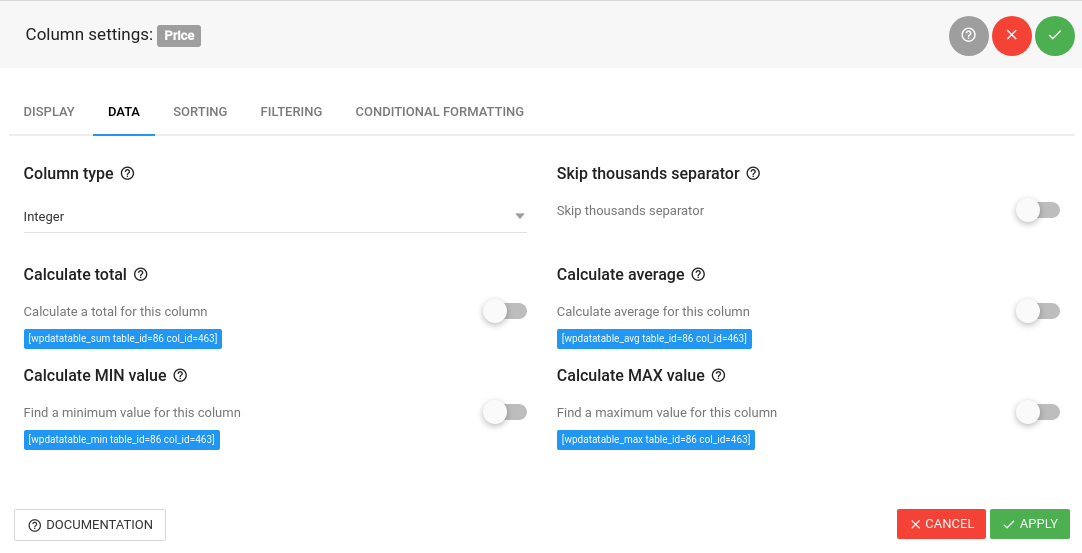This screenshot has height=553, width=1082.
Task: Open the Column type Integer dropdown
Action: (275, 216)
